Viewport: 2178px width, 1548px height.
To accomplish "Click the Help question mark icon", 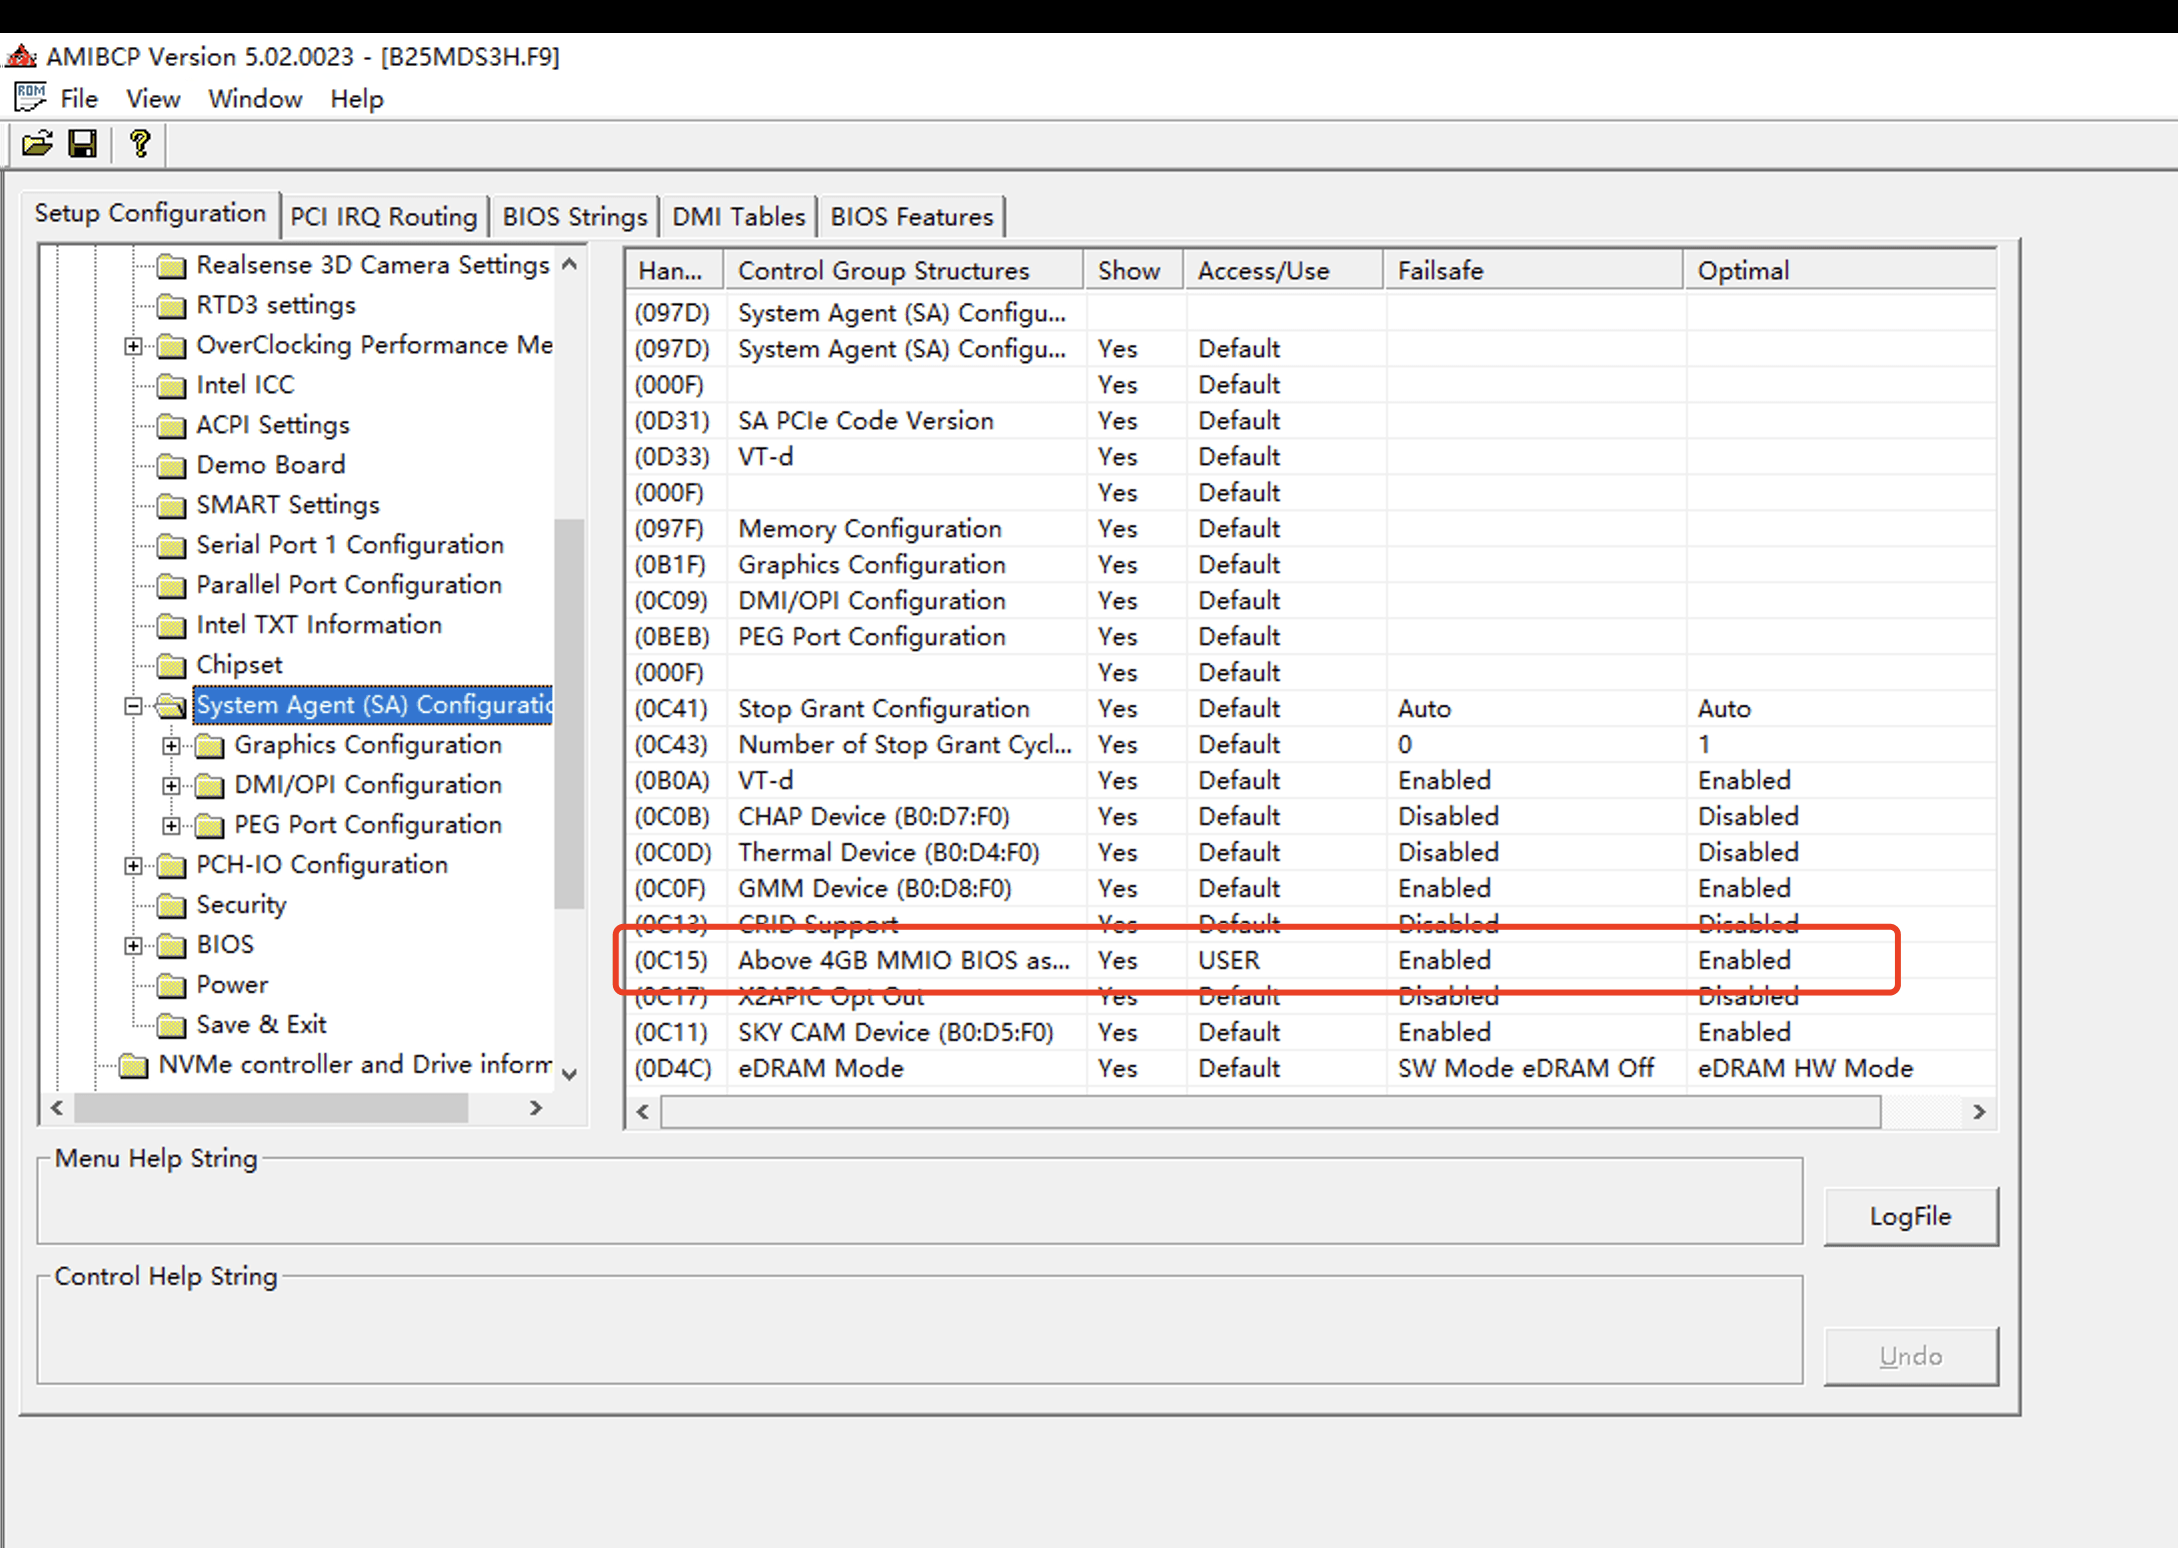I will pos(140,144).
